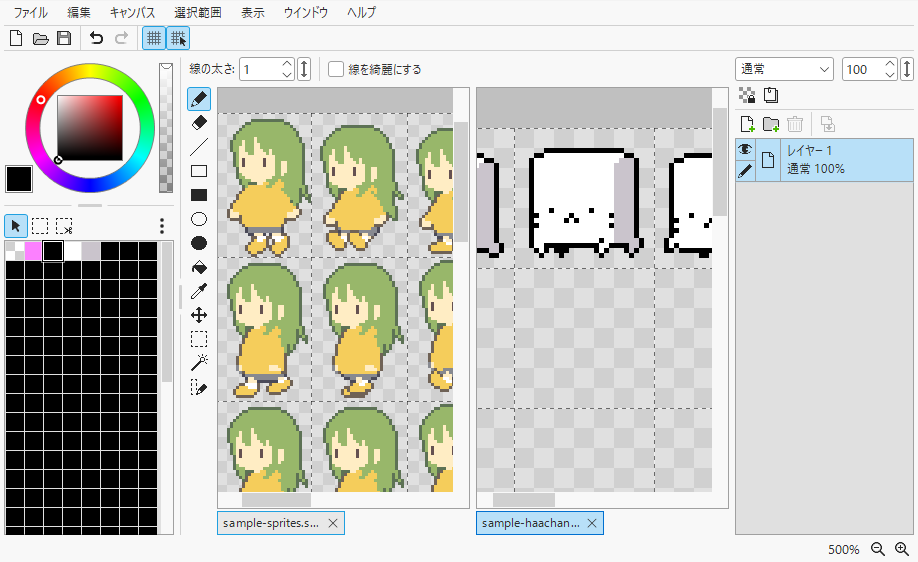This screenshot has height=562, width=918.
Task: Select the Eraser tool
Action: coord(199,123)
